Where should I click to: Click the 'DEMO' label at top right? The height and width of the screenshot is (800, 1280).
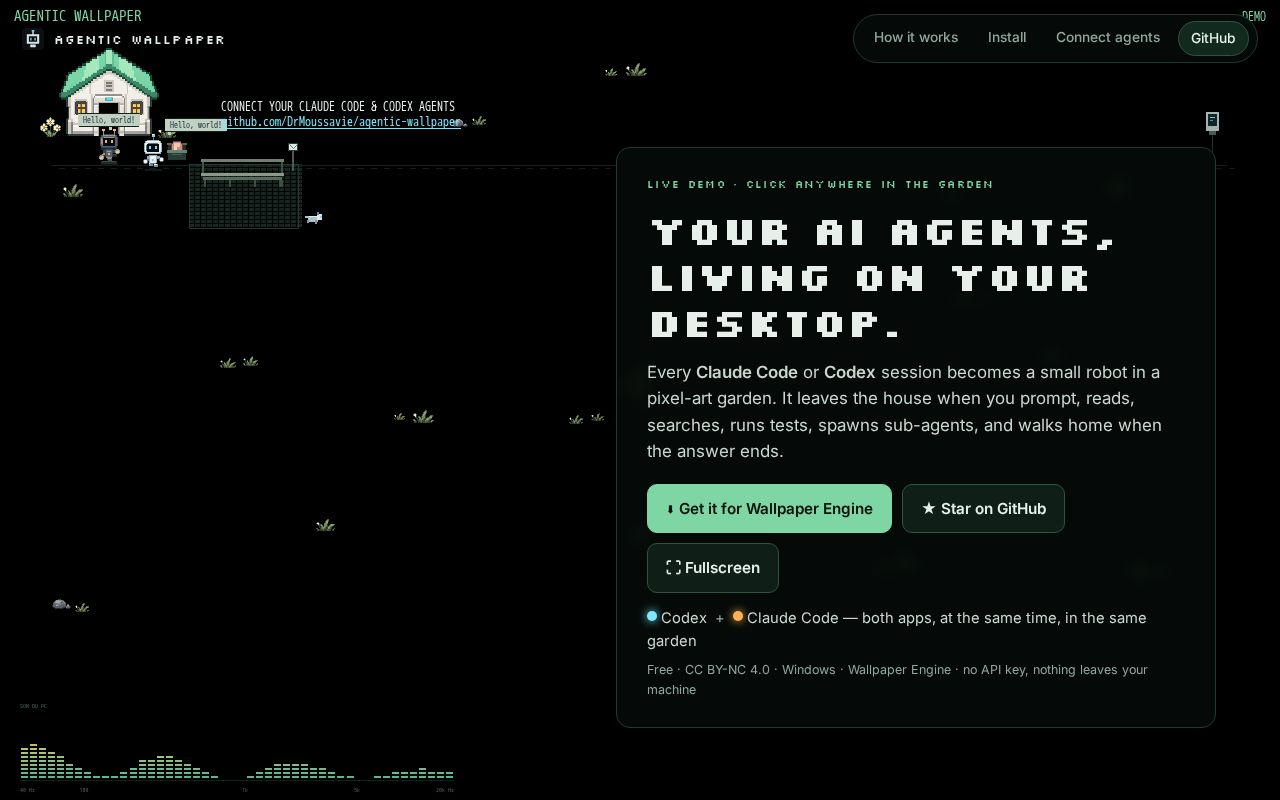[1254, 16]
